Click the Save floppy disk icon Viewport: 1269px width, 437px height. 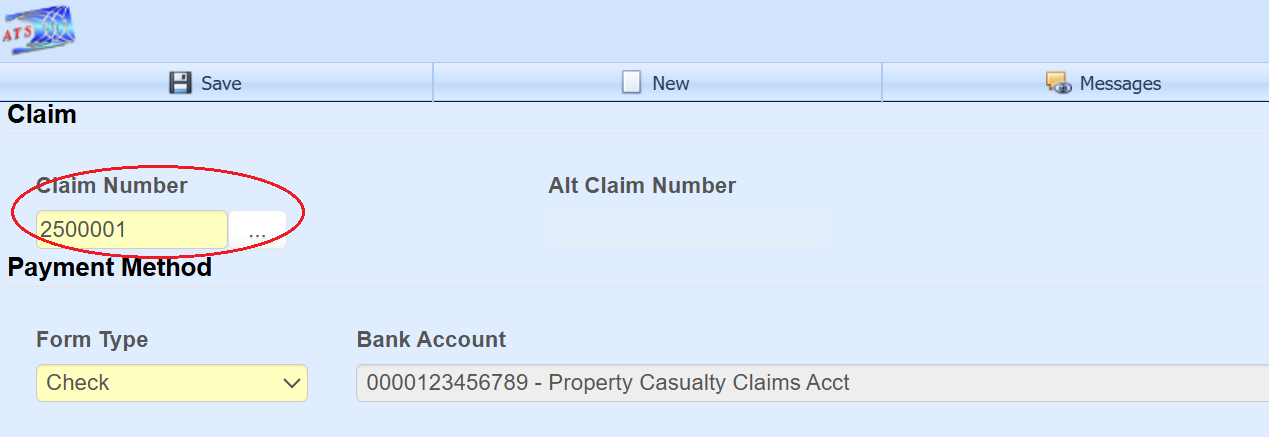[x=180, y=83]
